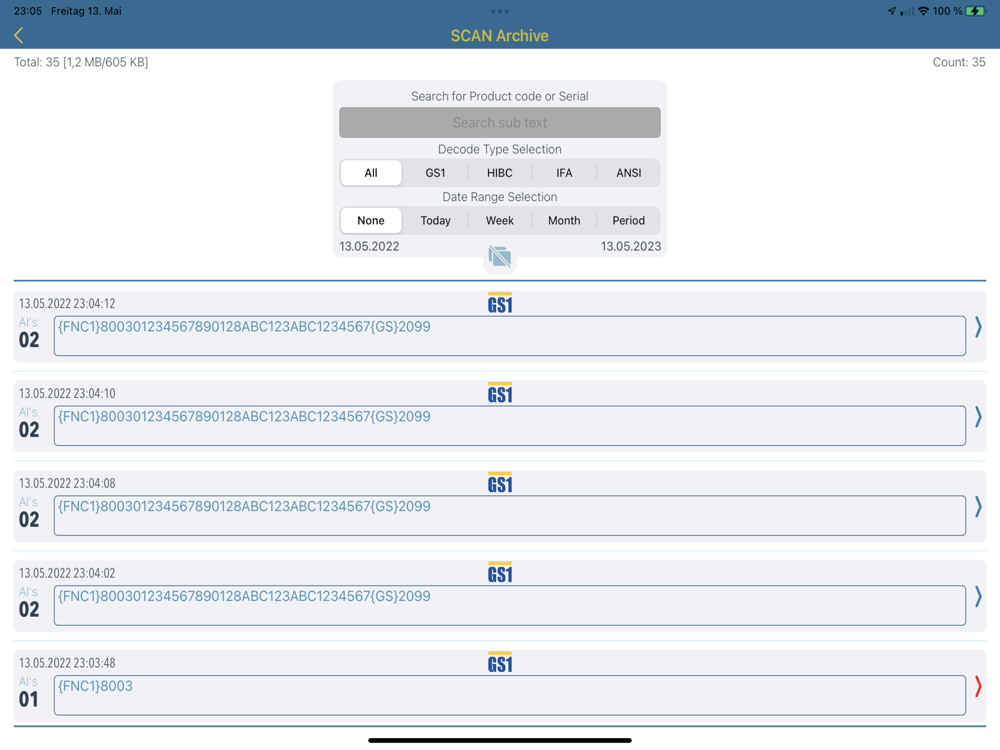Filter by IFA decode type

click(564, 173)
